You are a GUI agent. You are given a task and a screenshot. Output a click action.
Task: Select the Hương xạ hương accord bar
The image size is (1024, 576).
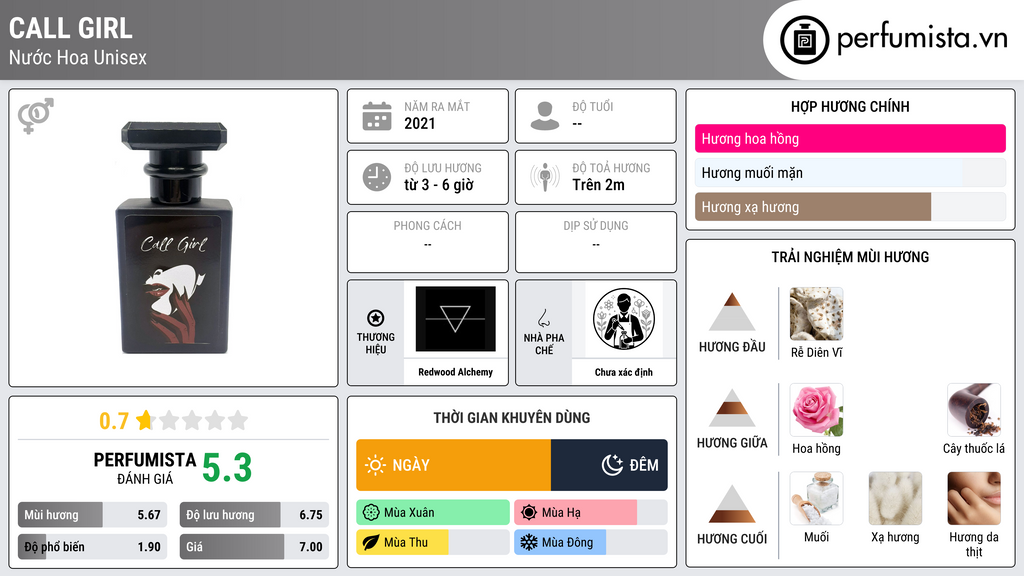click(850, 207)
